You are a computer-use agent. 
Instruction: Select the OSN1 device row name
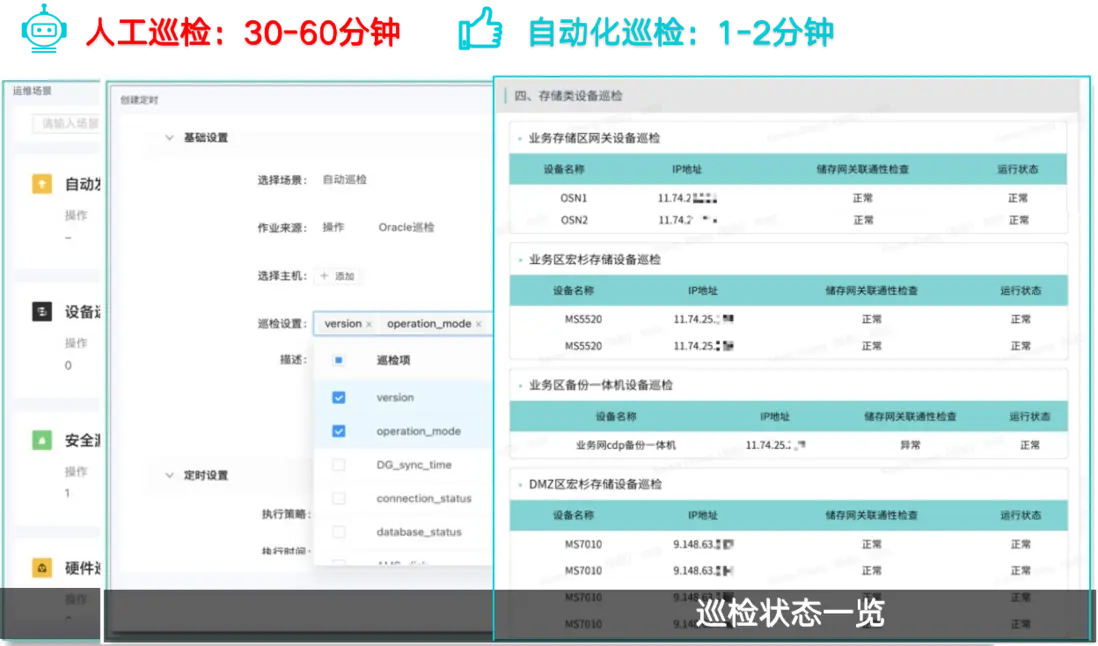coord(574,198)
